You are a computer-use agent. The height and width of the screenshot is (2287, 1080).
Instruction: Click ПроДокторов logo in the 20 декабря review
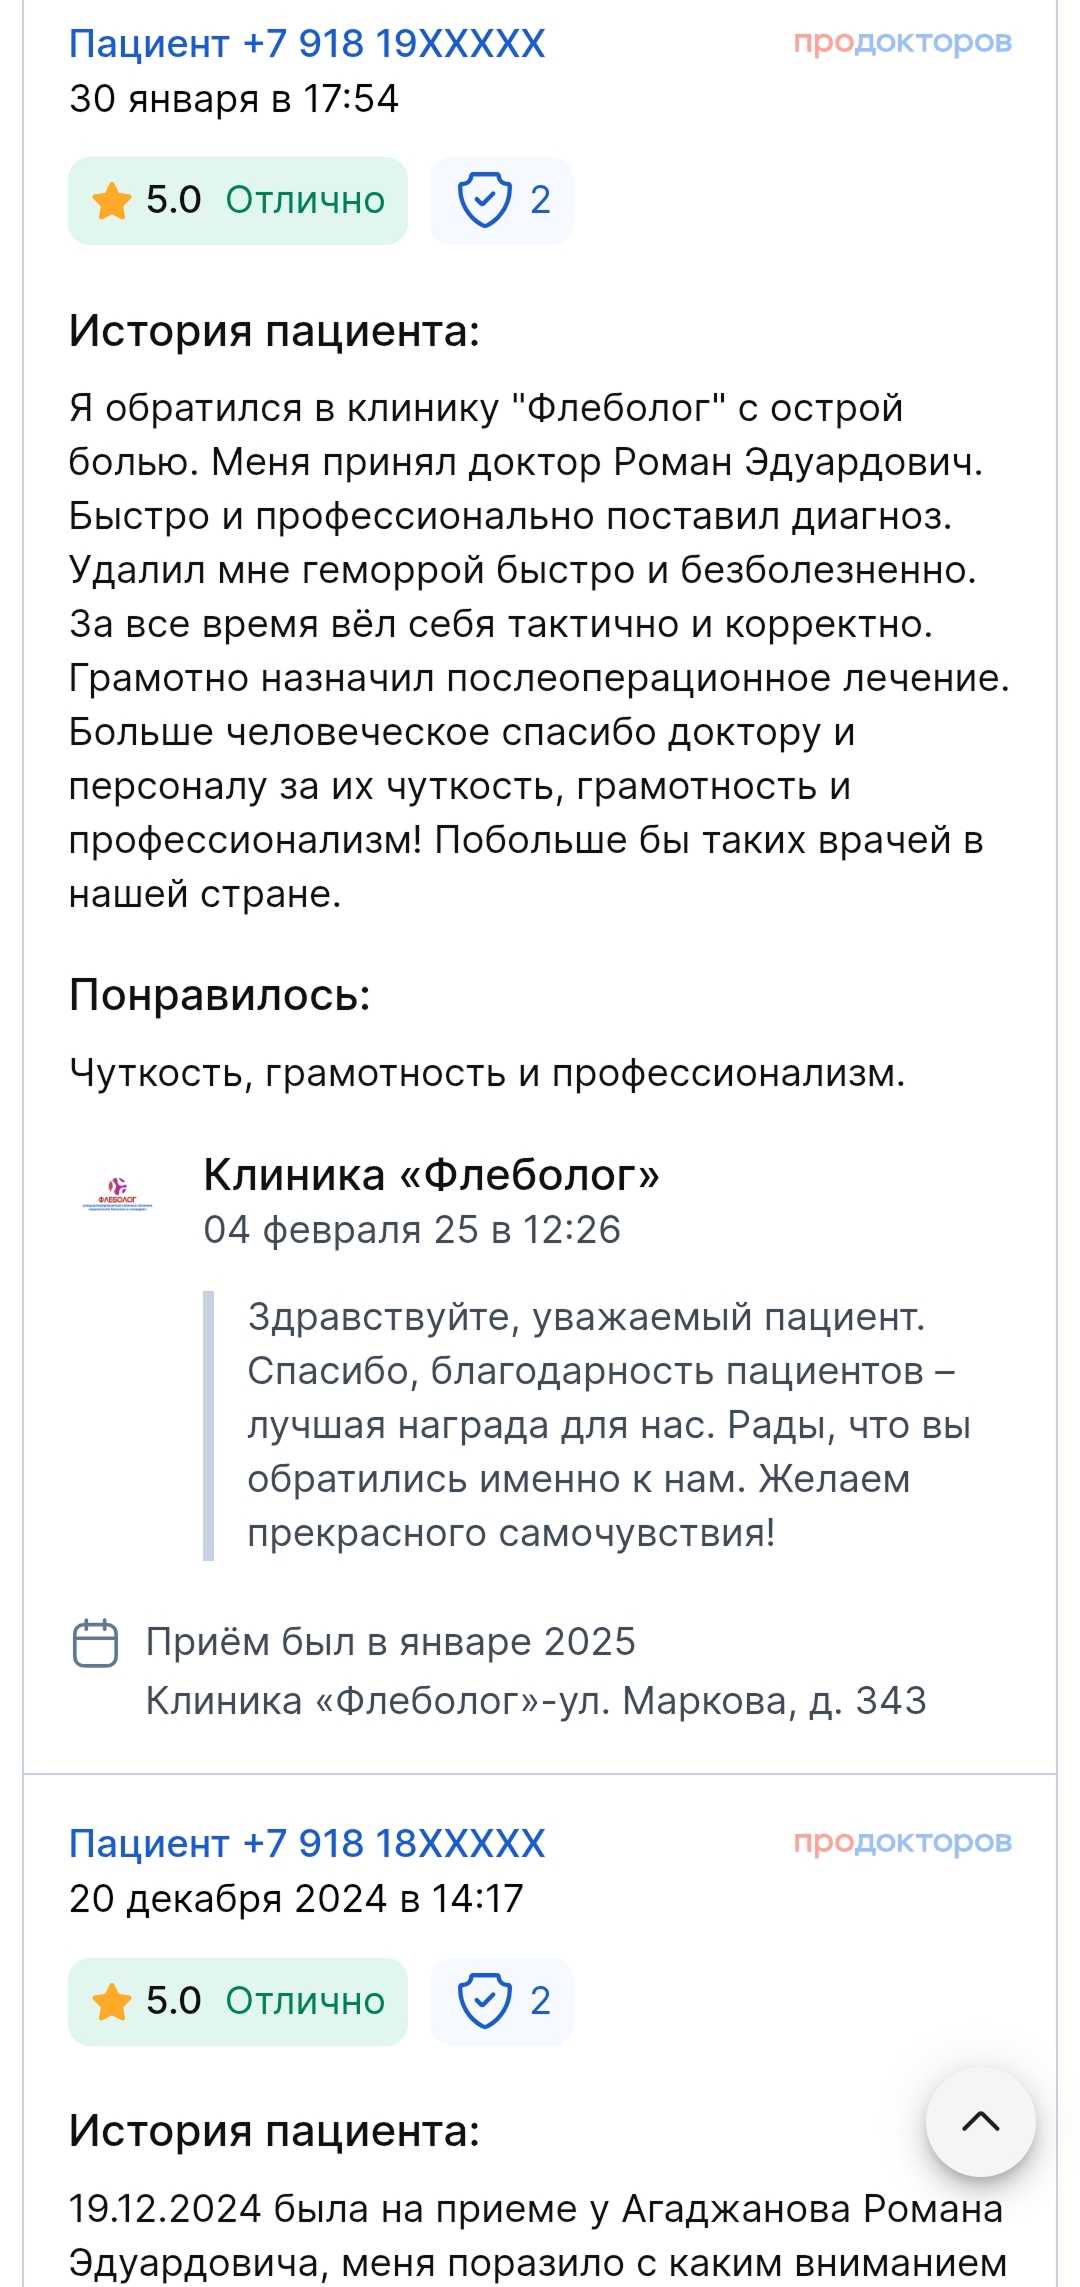(x=902, y=1841)
